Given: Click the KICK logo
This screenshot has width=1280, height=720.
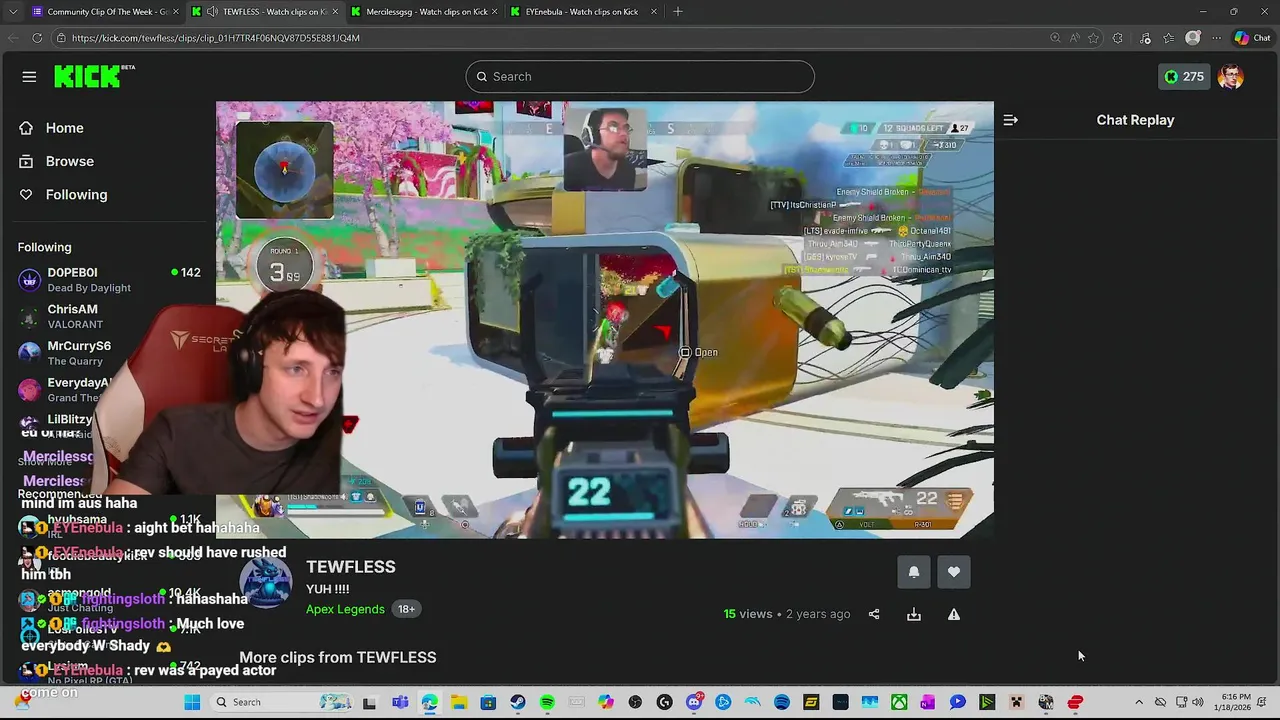Looking at the screenshot, I should click(x=94, y=76).
